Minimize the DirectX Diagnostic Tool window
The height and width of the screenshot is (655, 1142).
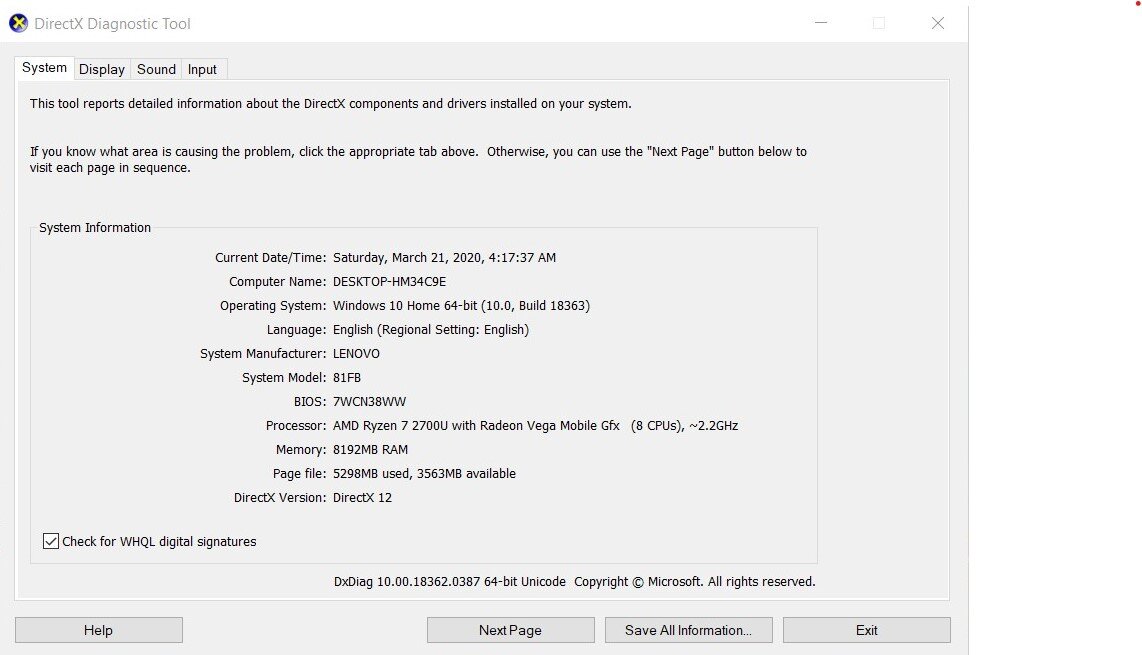821,23
